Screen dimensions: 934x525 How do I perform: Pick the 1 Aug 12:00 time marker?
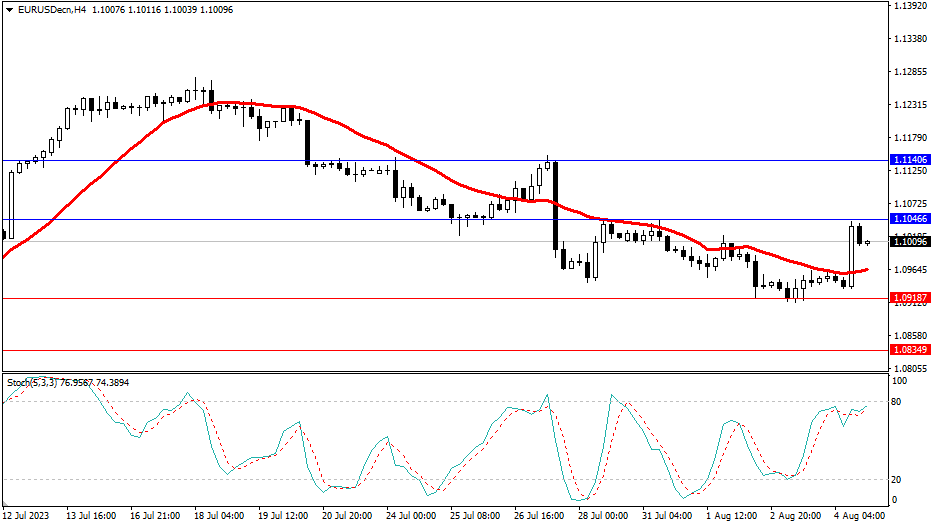(731, 516)
